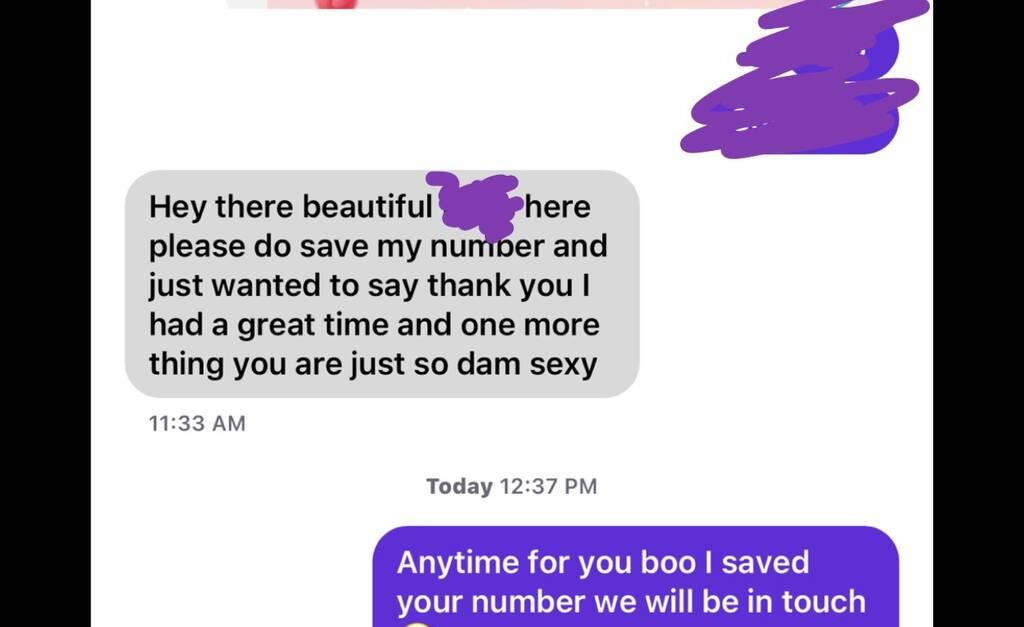1024x627 pixels.
Task: Click the bold "Today" label
Action: [459, 486]
